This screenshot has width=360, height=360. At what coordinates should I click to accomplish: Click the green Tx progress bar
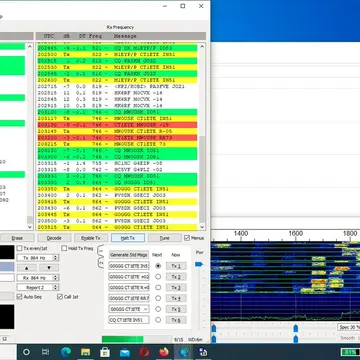coord(137,339)
